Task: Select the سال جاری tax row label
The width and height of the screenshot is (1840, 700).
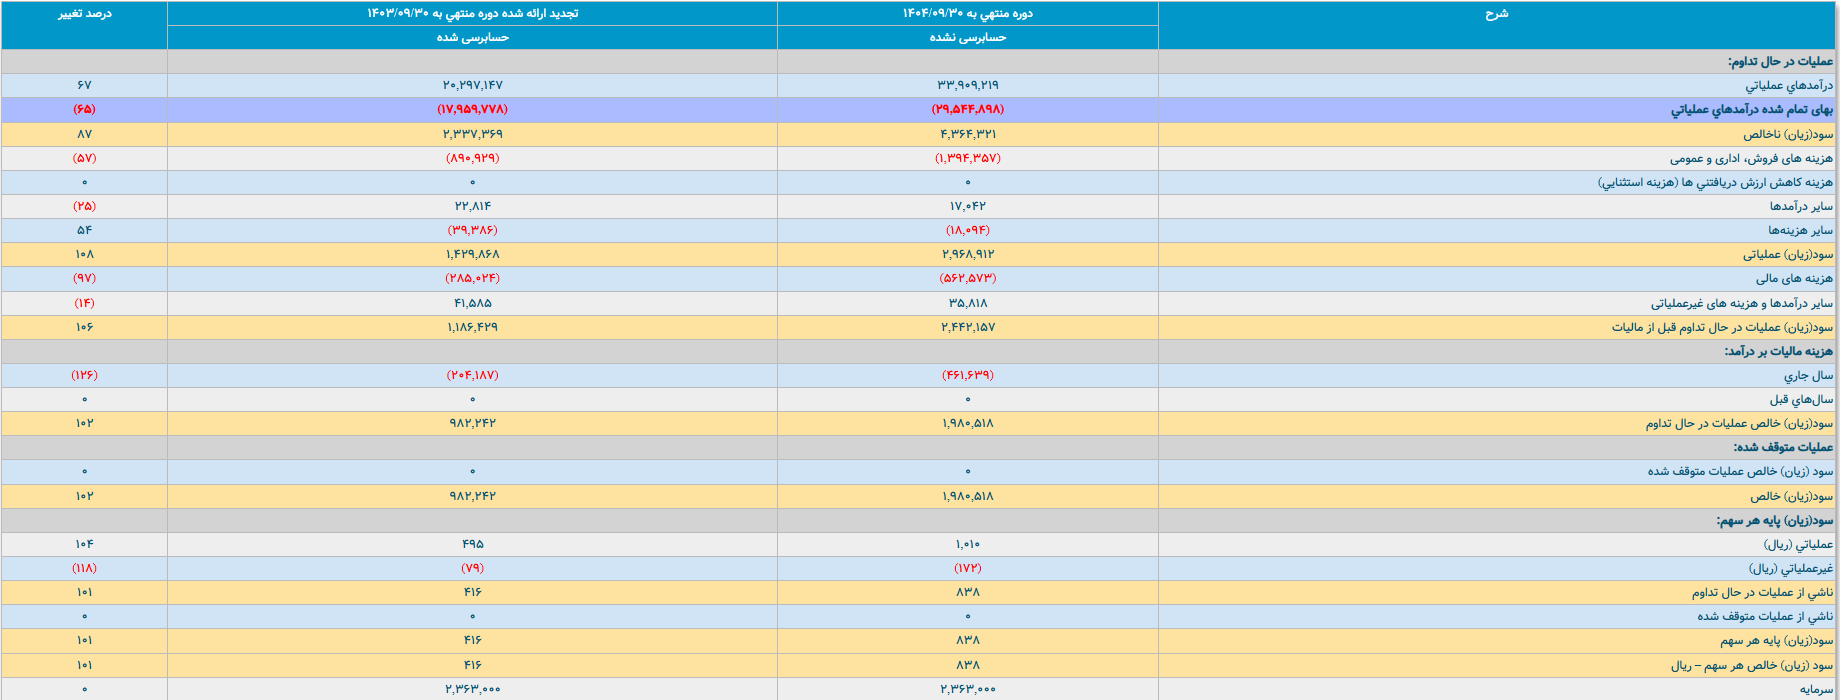Action: (x=1808, y=376)
